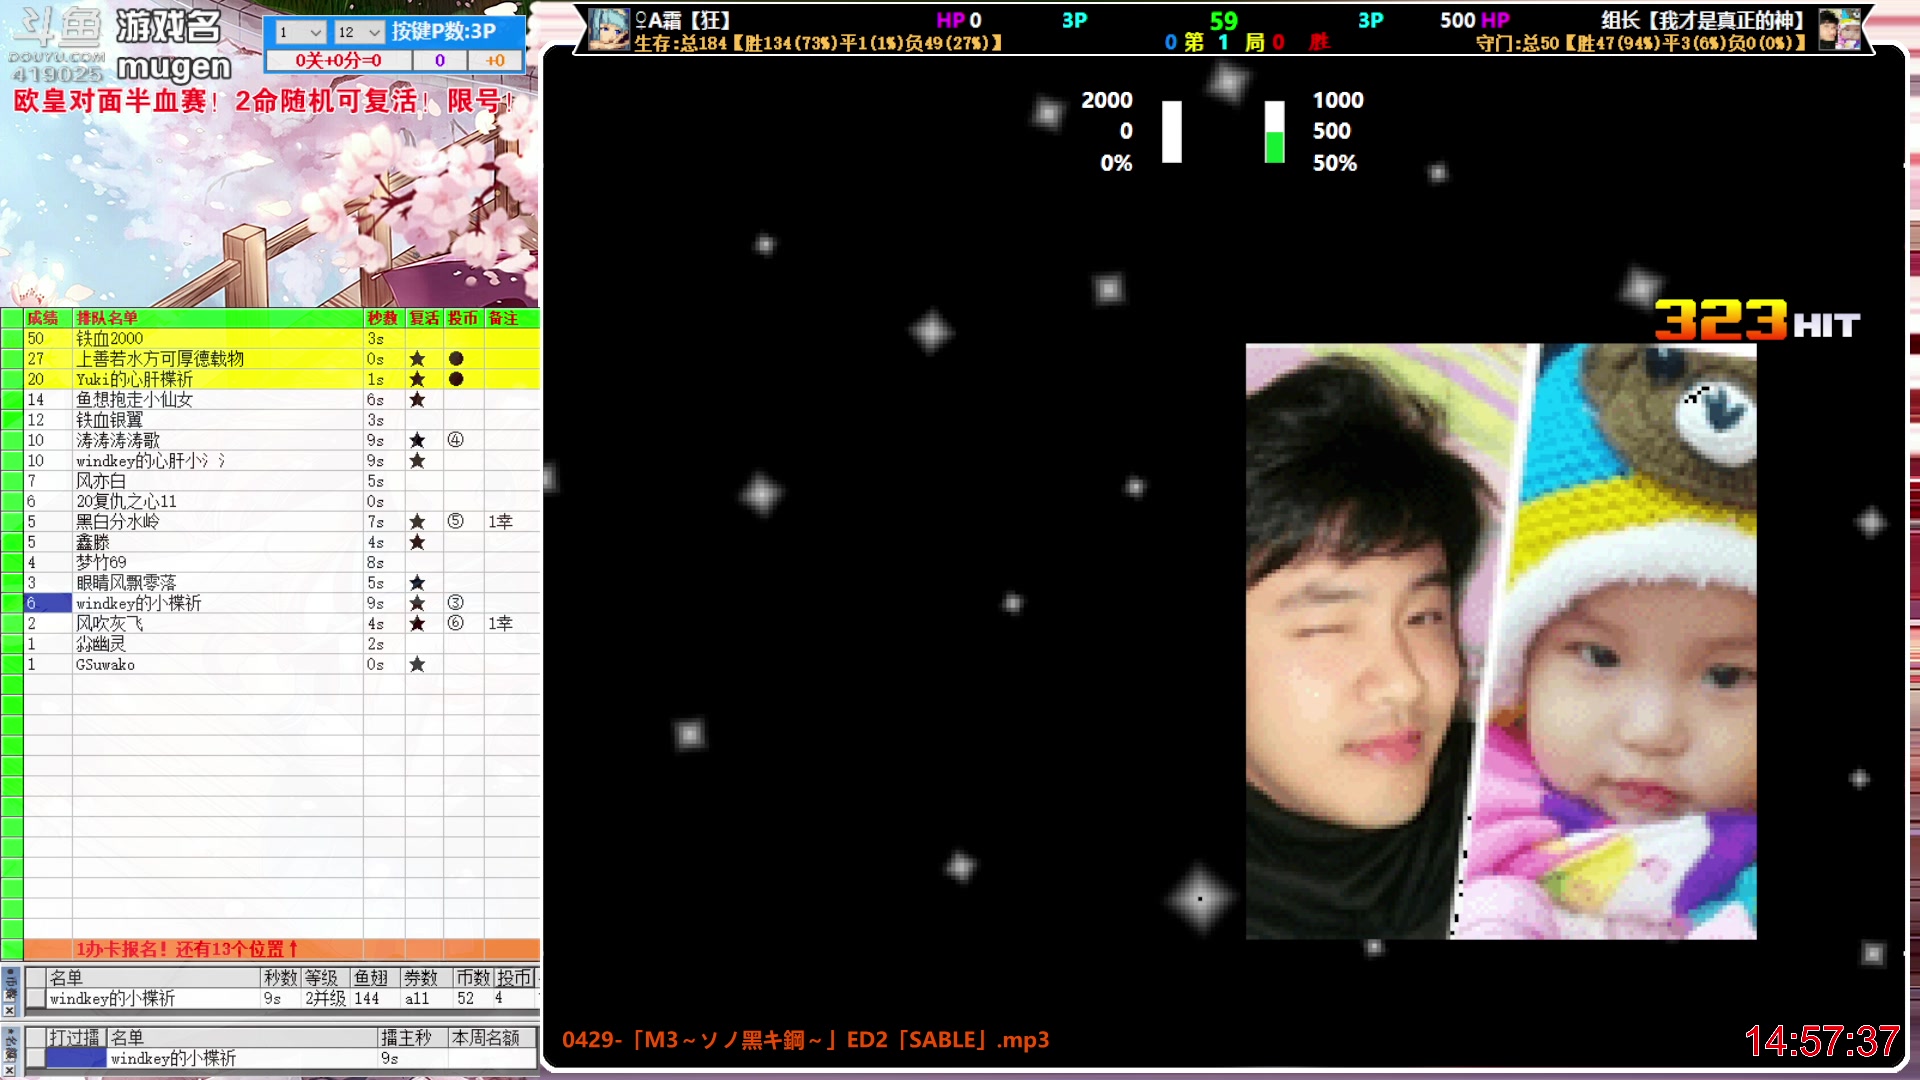
Task: Click the orange '+0' field
Action: coord(495,61)
